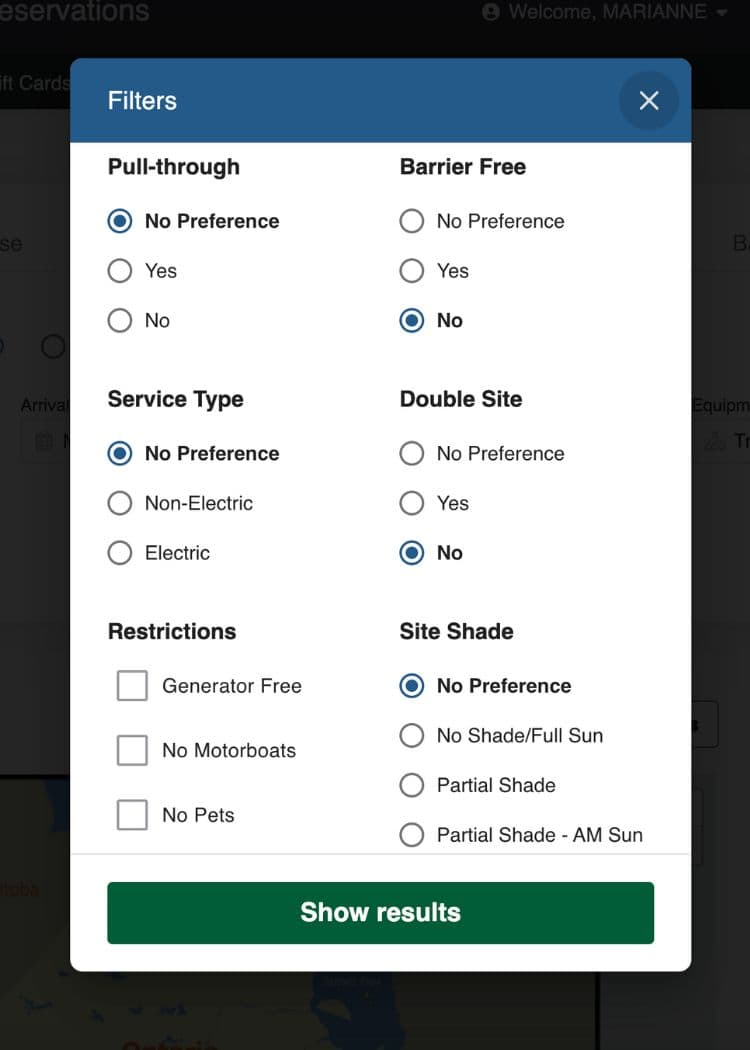Choose No Shade/Full Sun option

pos(412,735)
